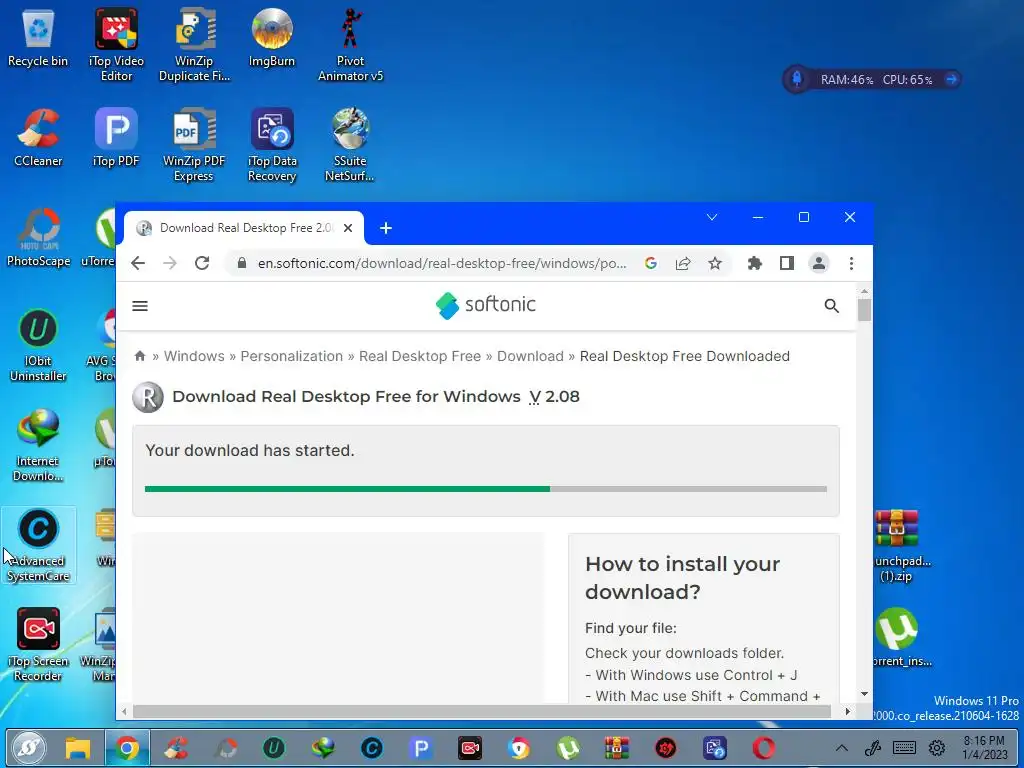
Task: Select the WinZip Duplicate File desktop icon
Action: coord(195,44)
